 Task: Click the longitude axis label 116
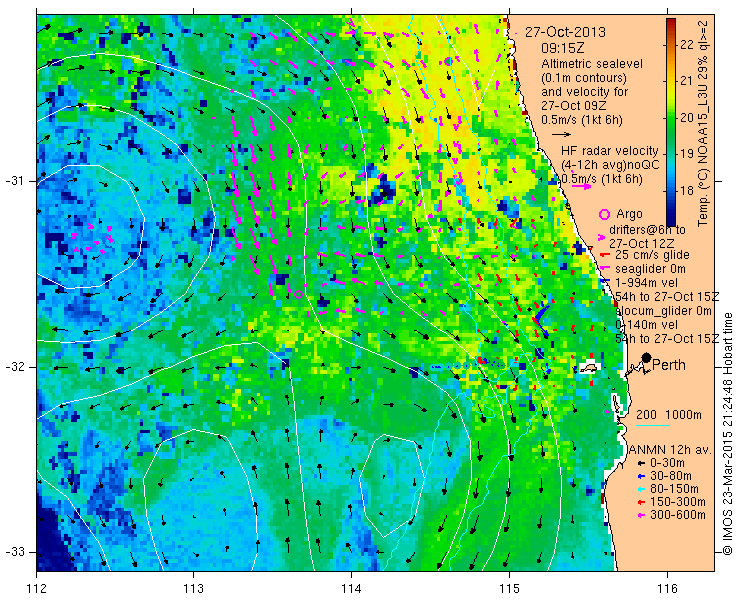click(x=667, y=588)
